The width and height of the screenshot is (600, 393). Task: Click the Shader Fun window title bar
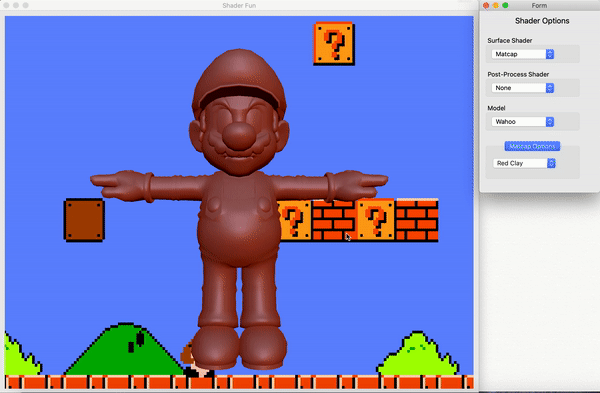click(239, 5)
